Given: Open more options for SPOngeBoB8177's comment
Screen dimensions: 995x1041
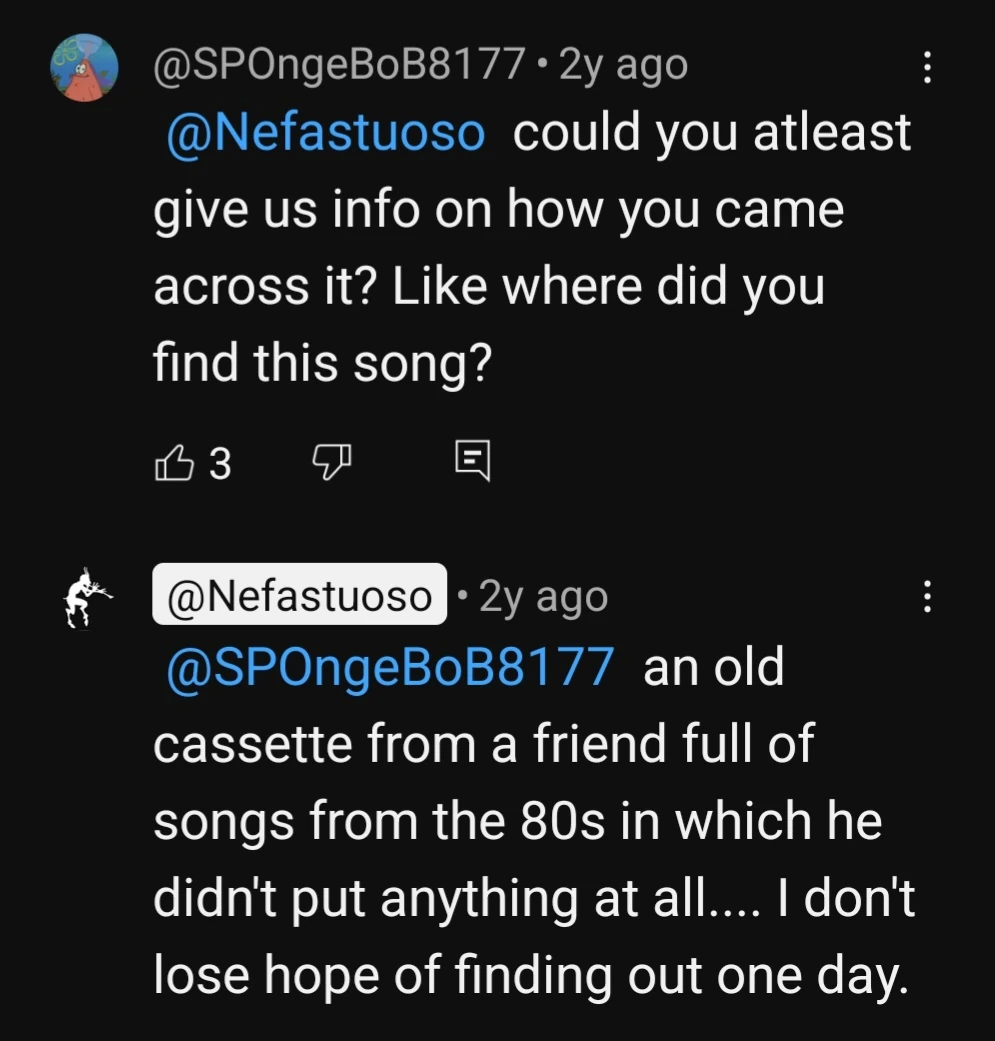Looking at the screenshot, I should [927, 68].
